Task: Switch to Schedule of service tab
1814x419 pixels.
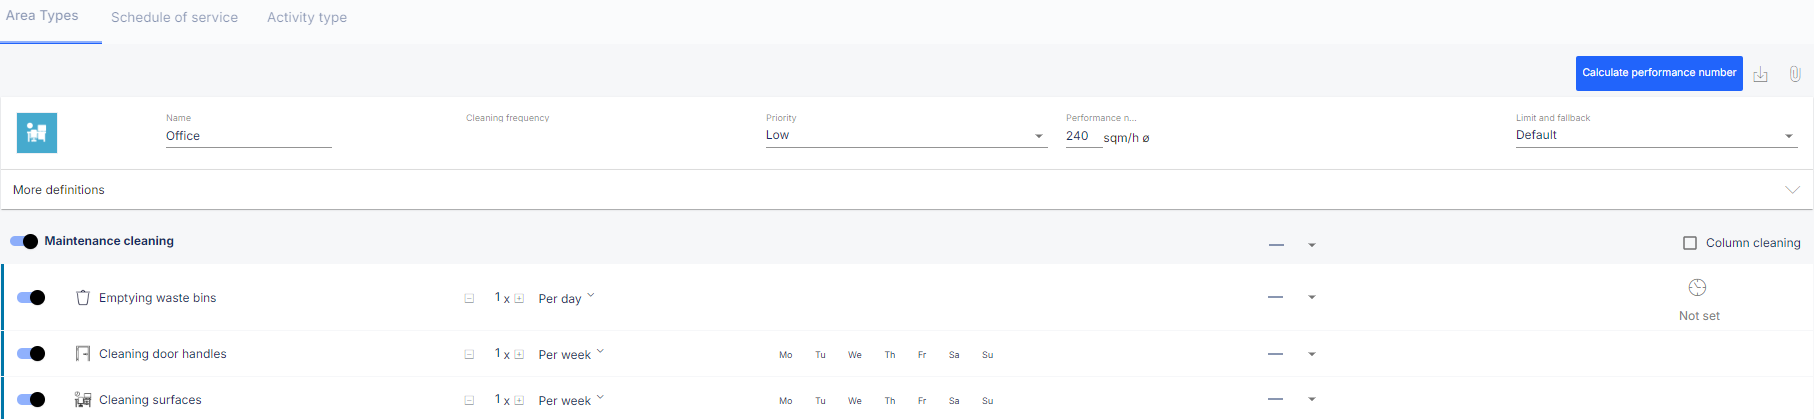Action: 174,18
